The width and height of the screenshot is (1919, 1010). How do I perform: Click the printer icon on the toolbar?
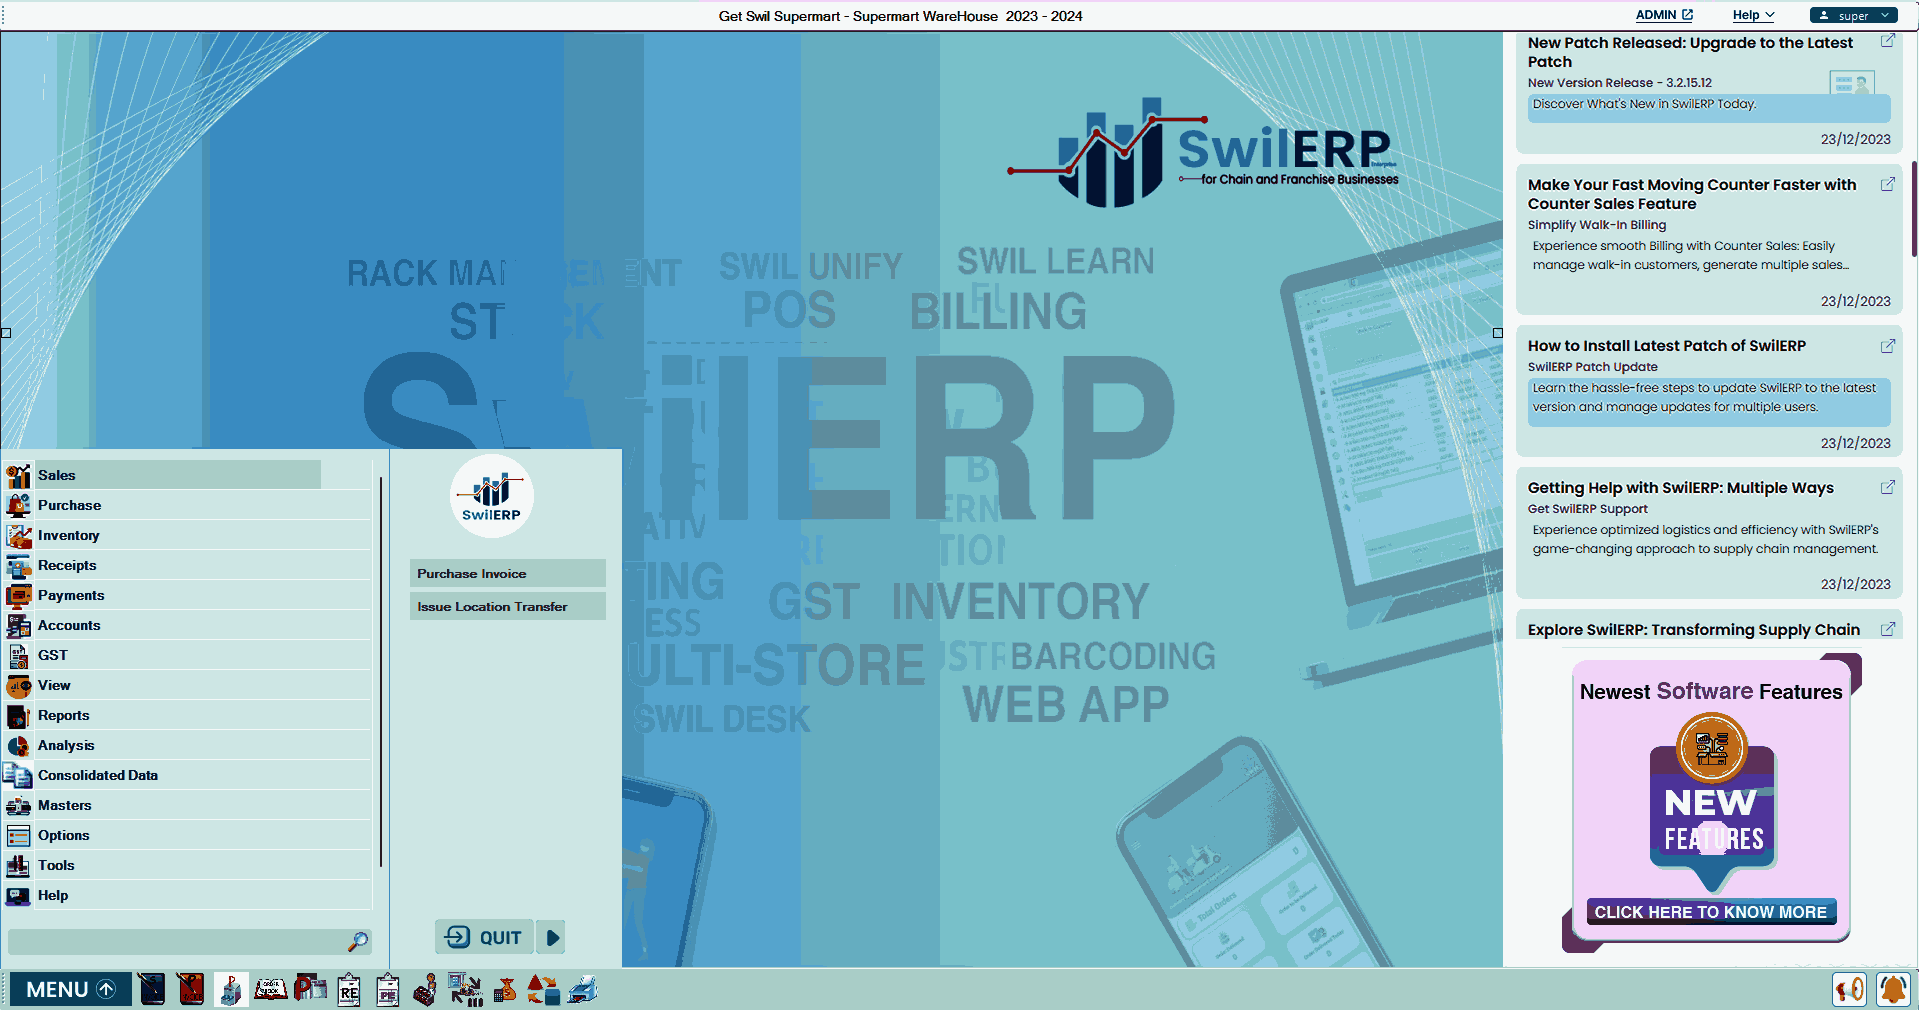click(583, 990)
